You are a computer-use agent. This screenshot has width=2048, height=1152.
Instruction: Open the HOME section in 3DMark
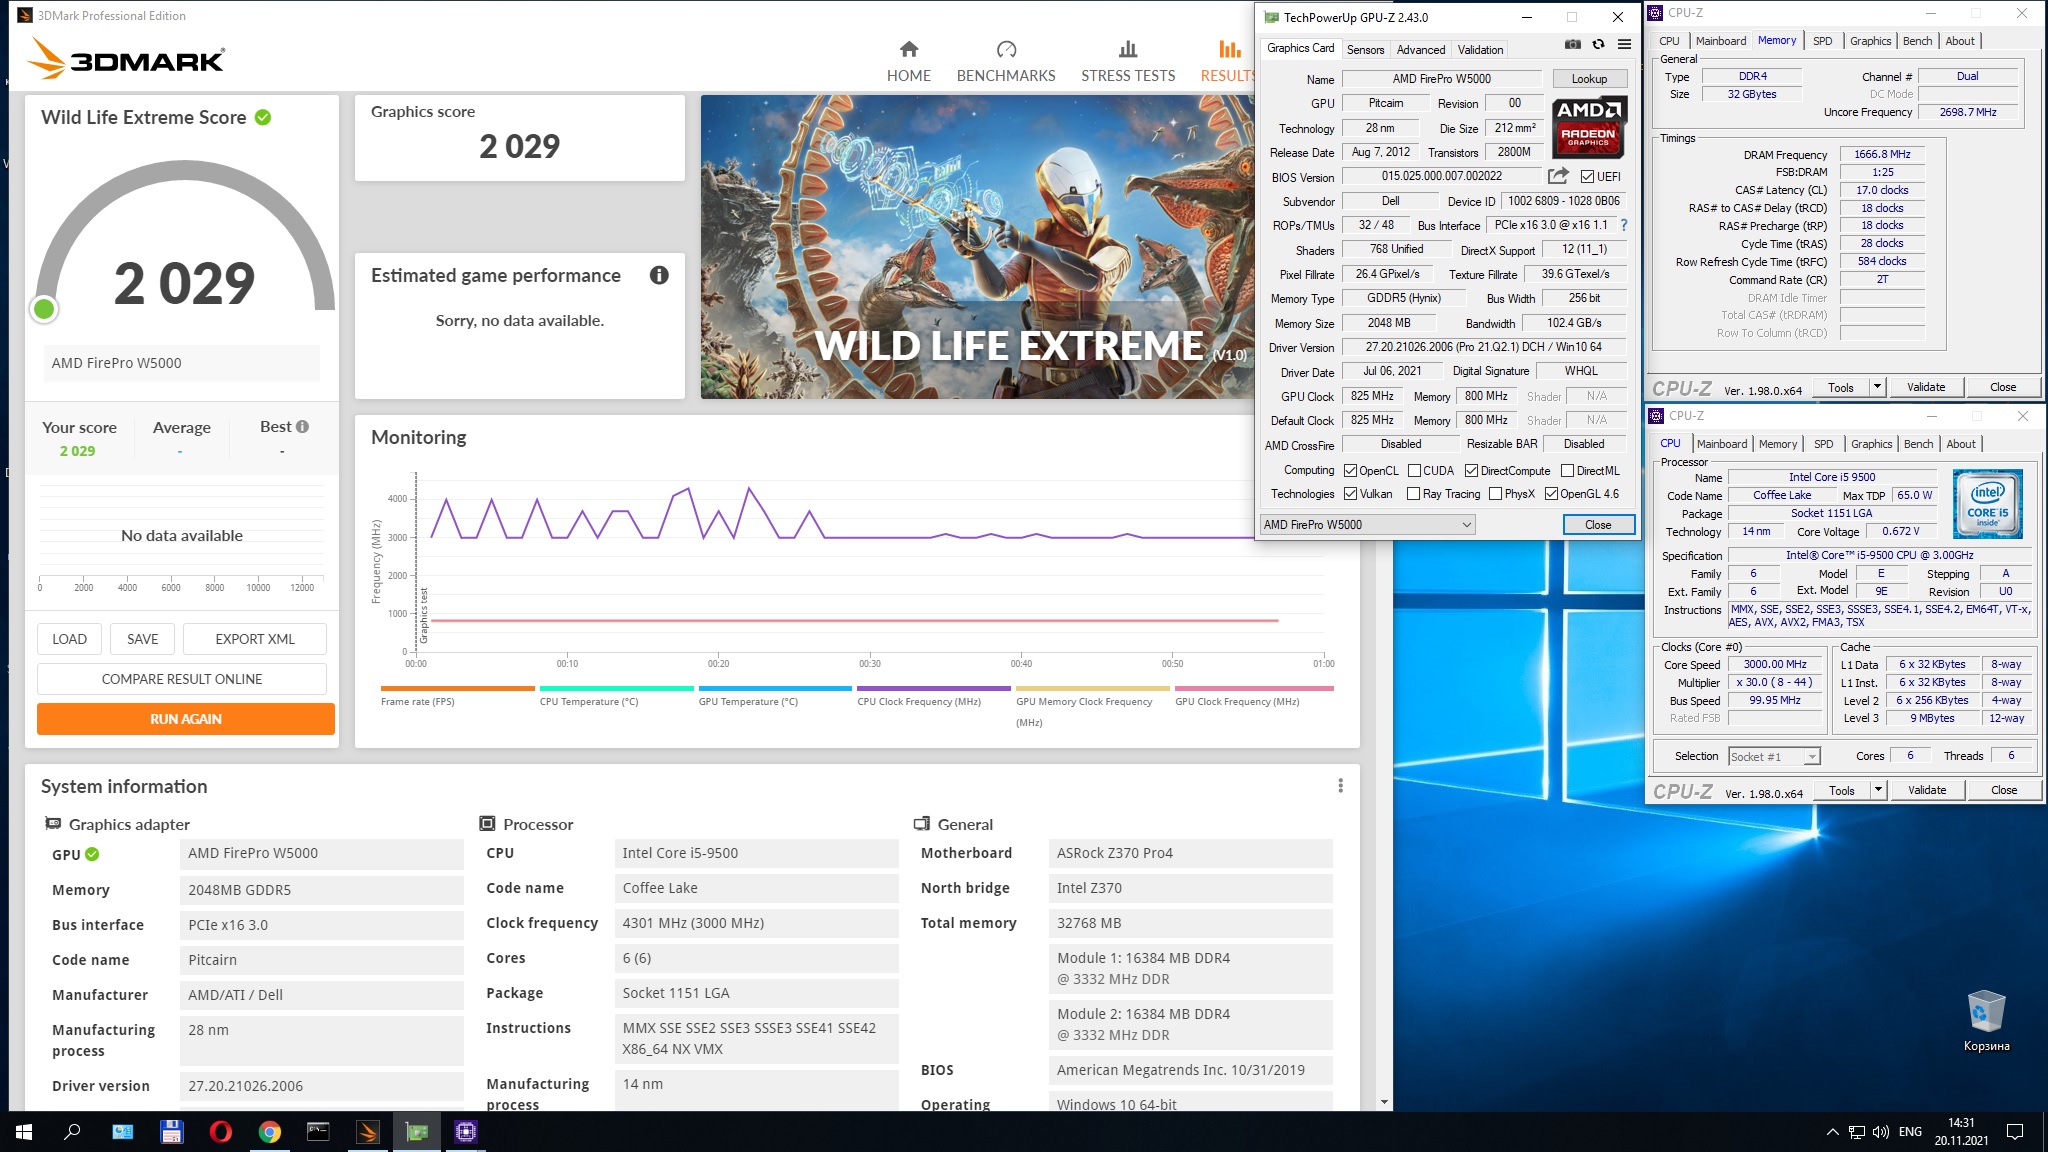click(908, 61)
